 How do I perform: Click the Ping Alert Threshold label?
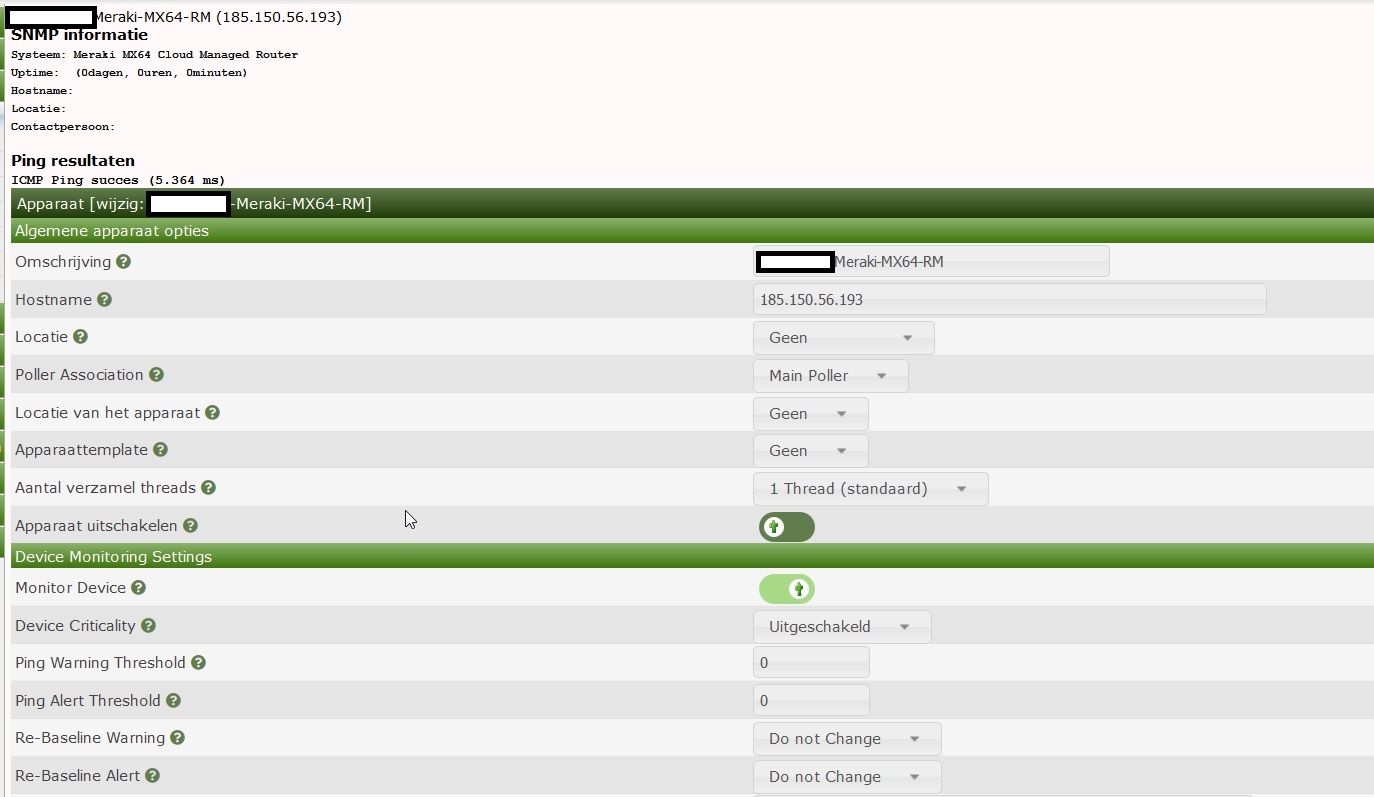88,701
